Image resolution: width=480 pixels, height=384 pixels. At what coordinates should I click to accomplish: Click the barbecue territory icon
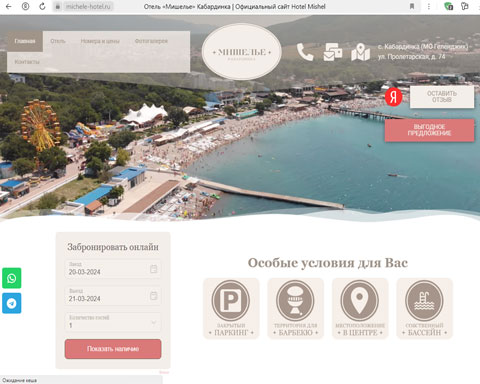295,301
